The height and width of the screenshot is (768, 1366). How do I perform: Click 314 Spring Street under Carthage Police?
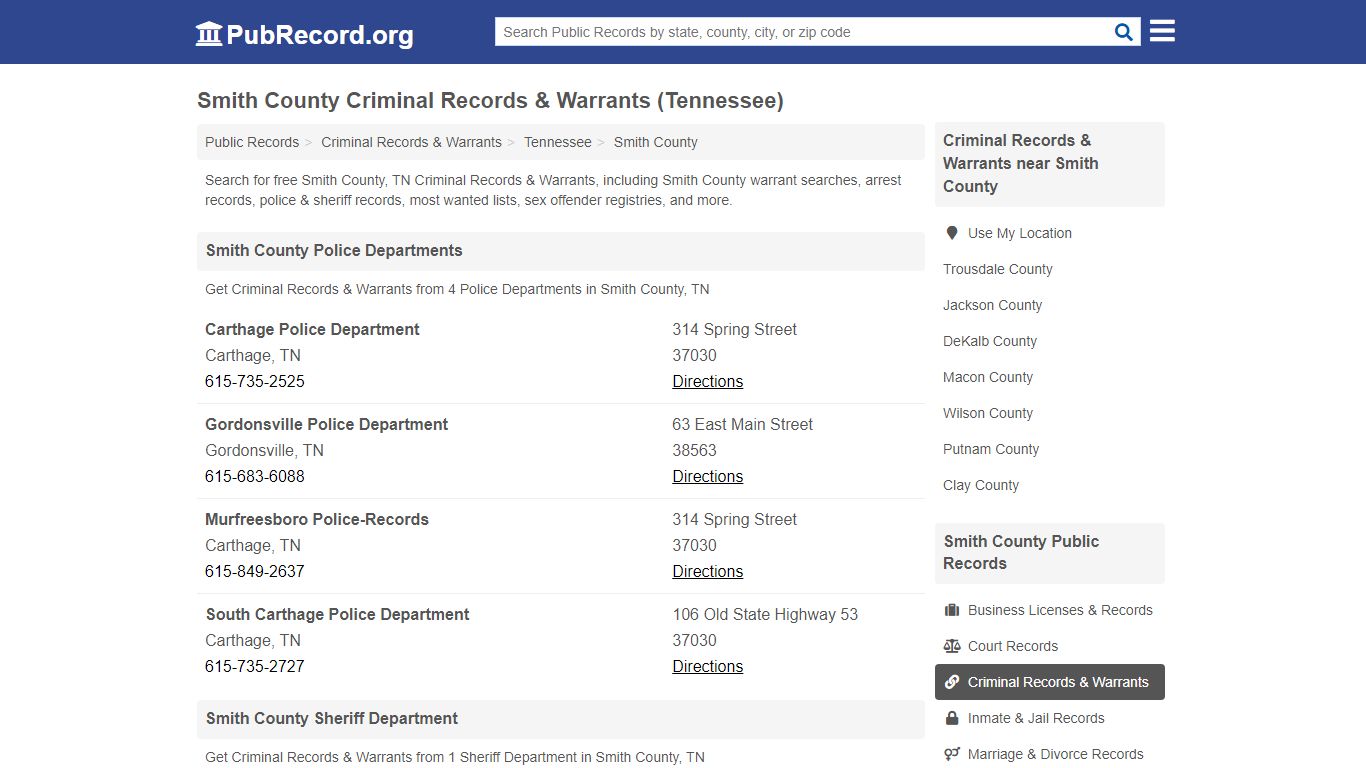735,329
